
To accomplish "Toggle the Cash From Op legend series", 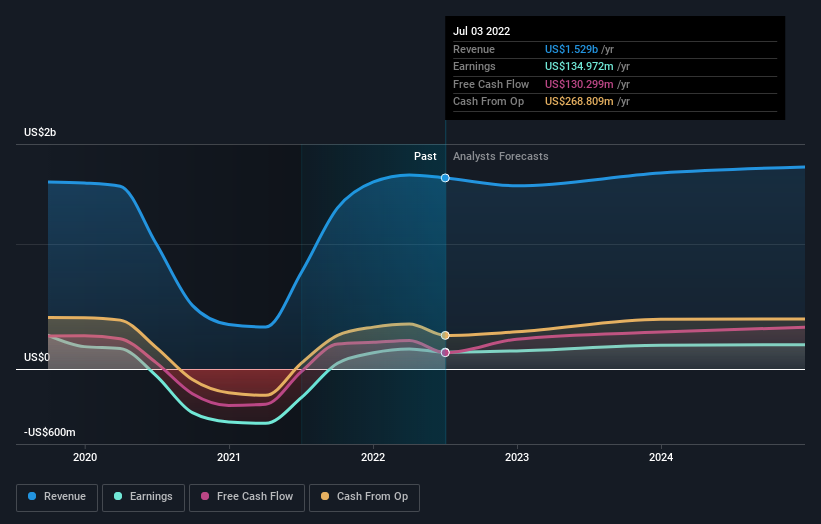I will [x=364, y=497].
